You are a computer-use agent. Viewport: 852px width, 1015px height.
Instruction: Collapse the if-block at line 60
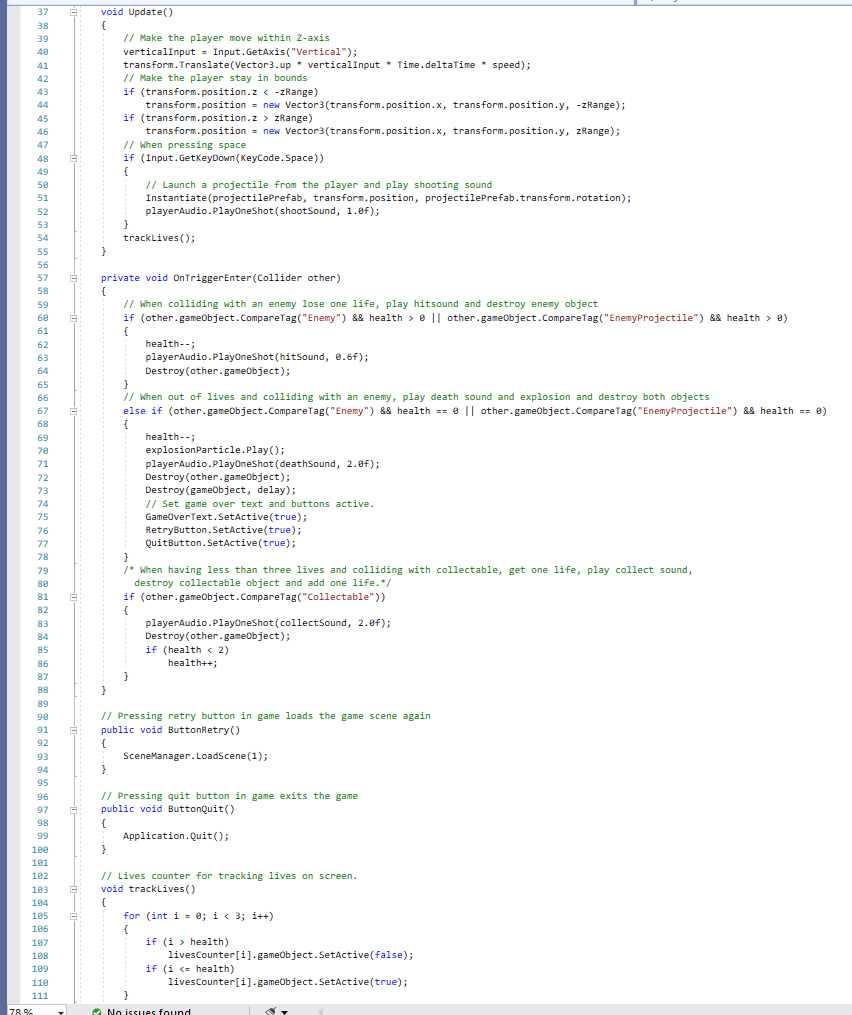pyautogui.click(x=74, y=318)
